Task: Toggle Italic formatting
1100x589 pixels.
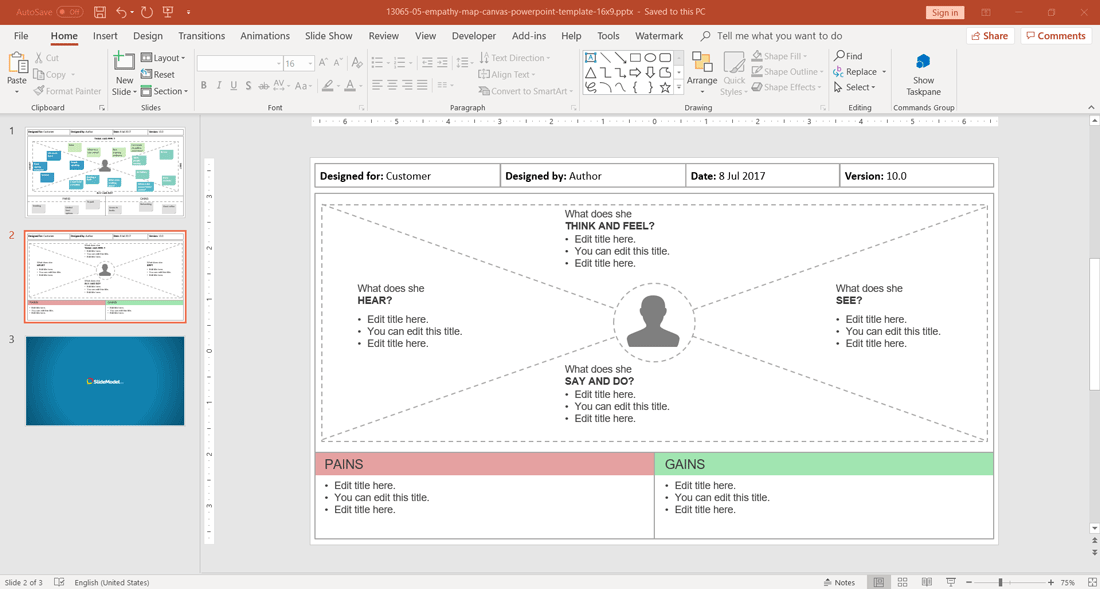Action: (218, 86)
